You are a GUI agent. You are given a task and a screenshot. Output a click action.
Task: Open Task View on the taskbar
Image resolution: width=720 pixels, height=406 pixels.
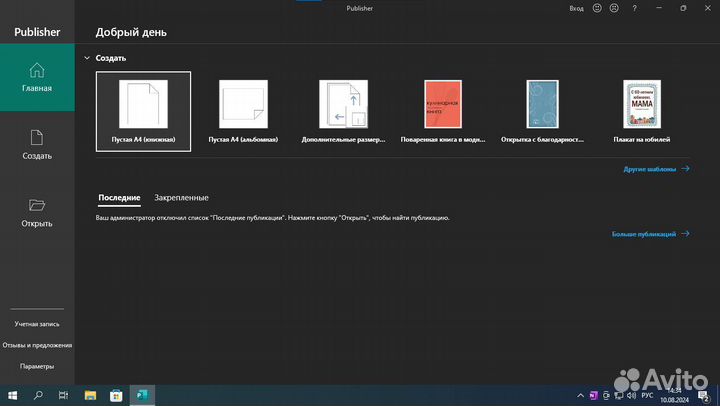pyautogui.click(x=63, y=395)
